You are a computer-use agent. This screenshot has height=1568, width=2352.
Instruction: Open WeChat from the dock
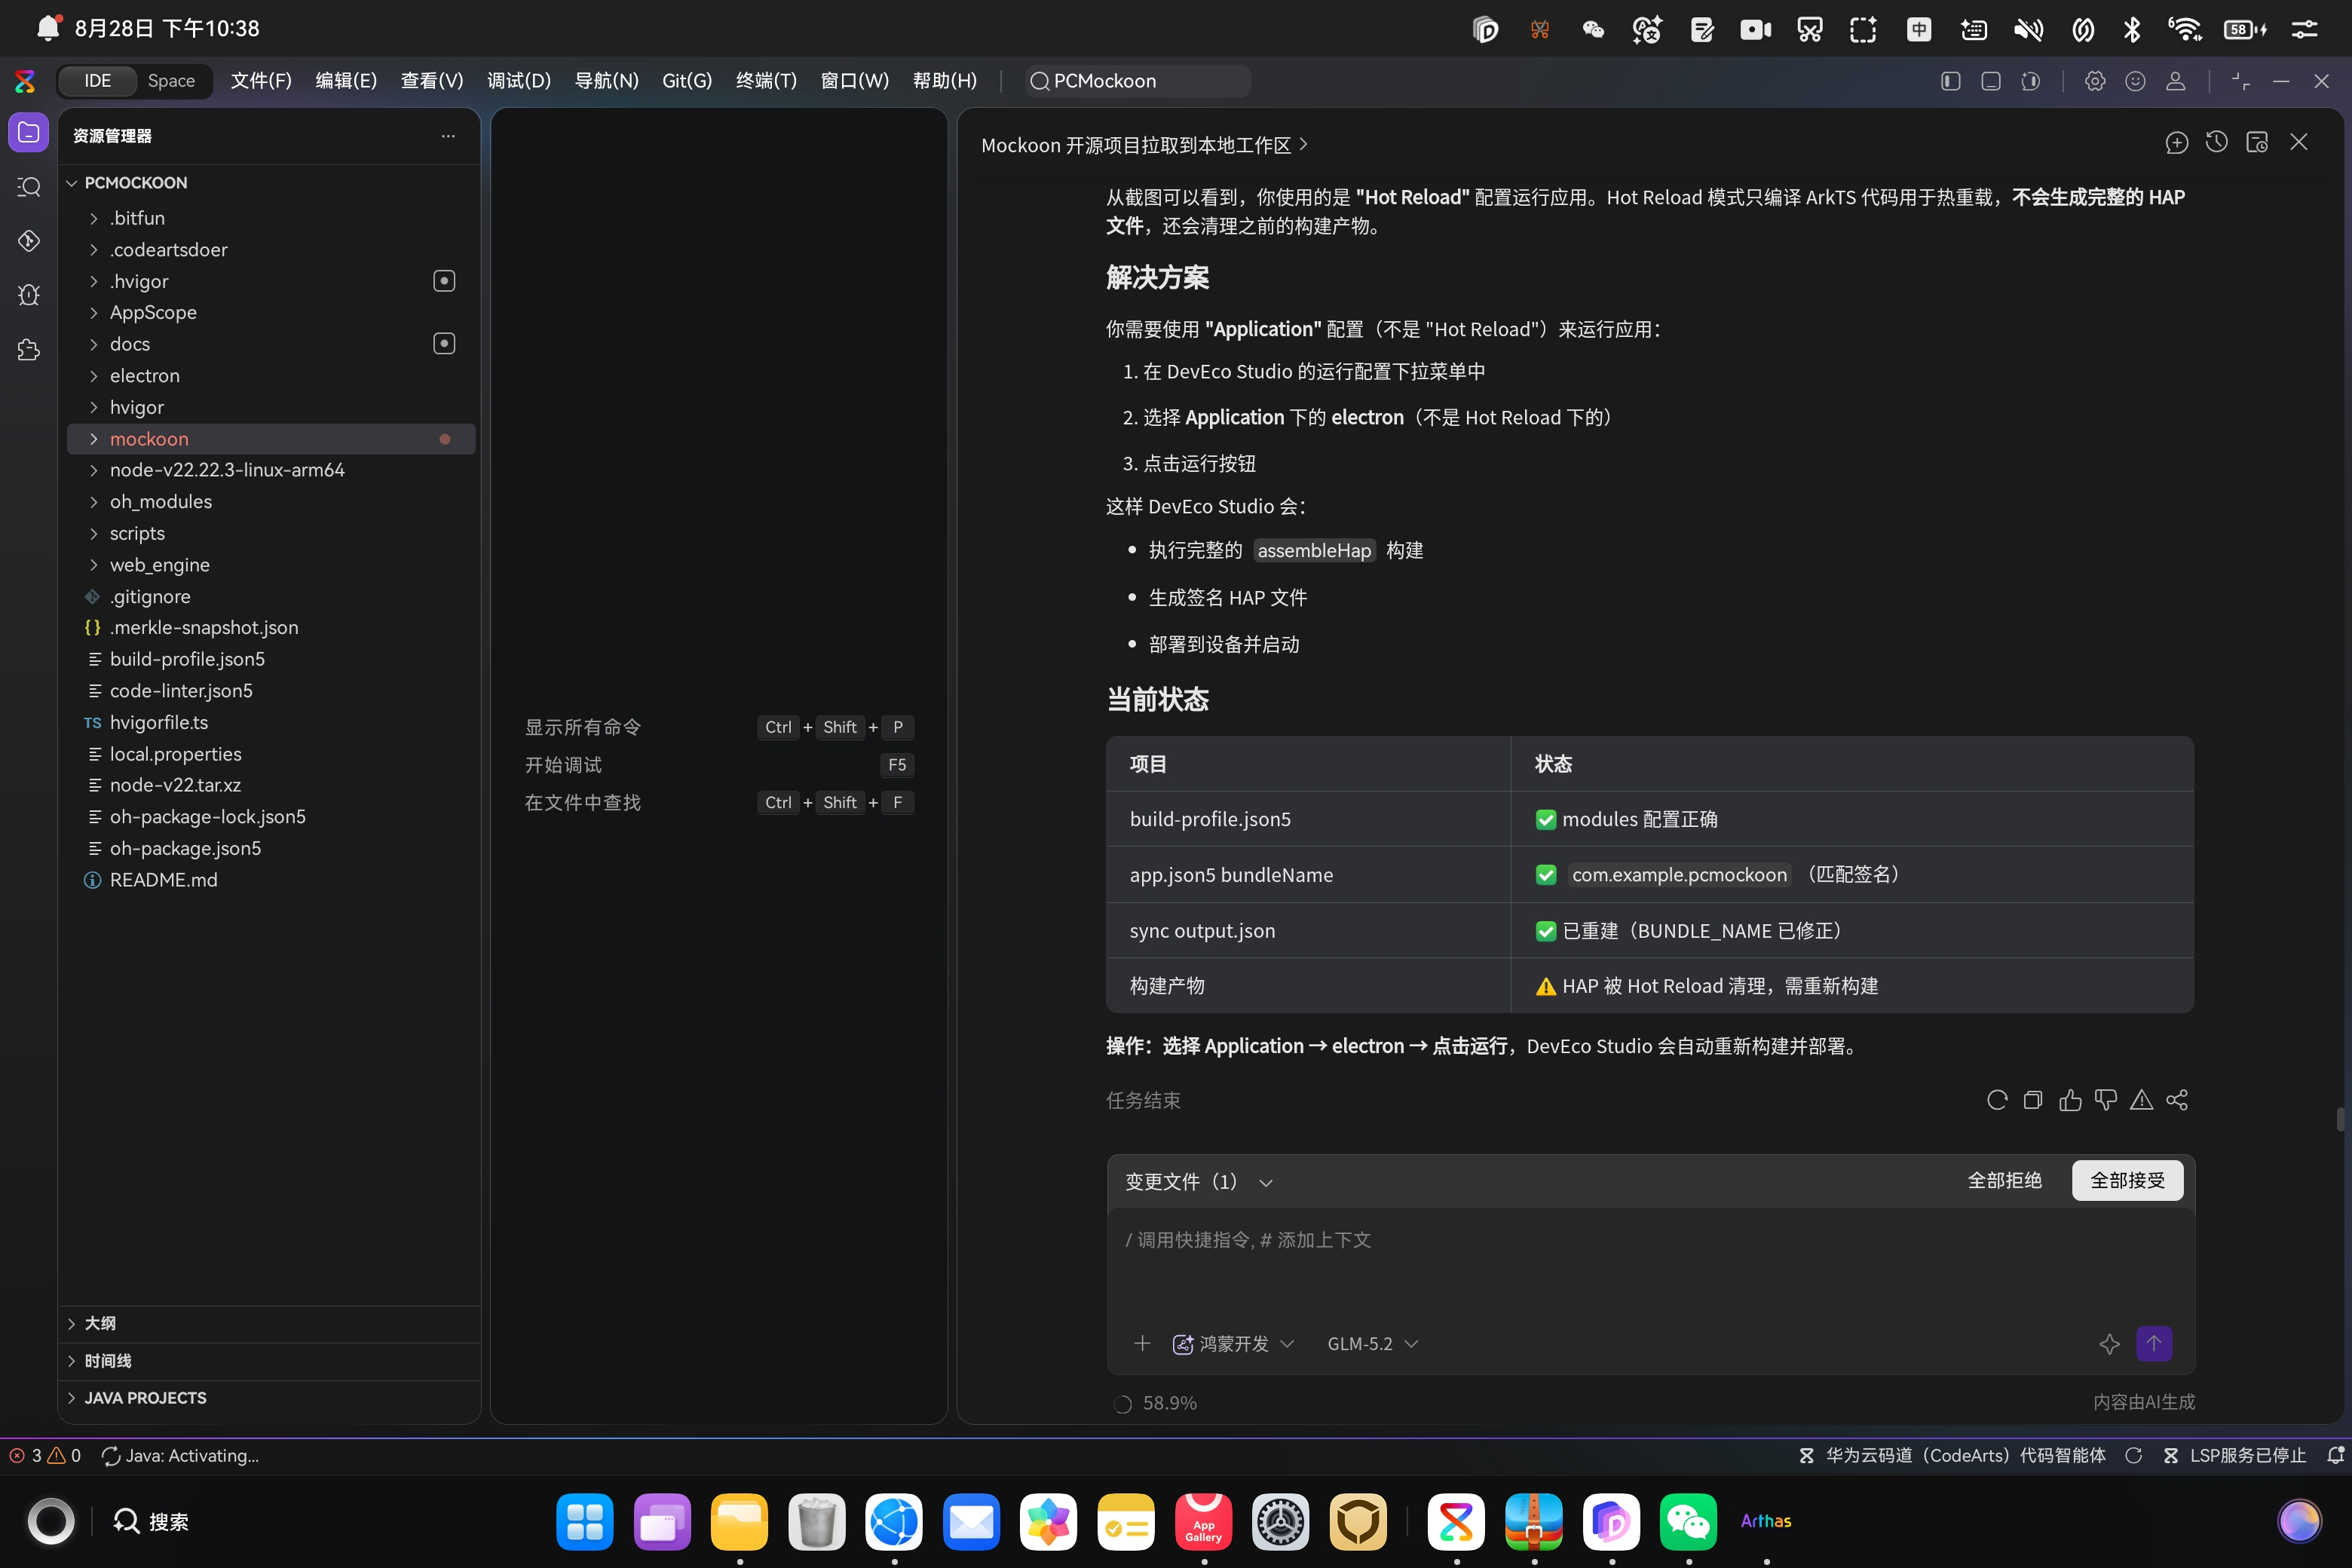point(1688,1522)
